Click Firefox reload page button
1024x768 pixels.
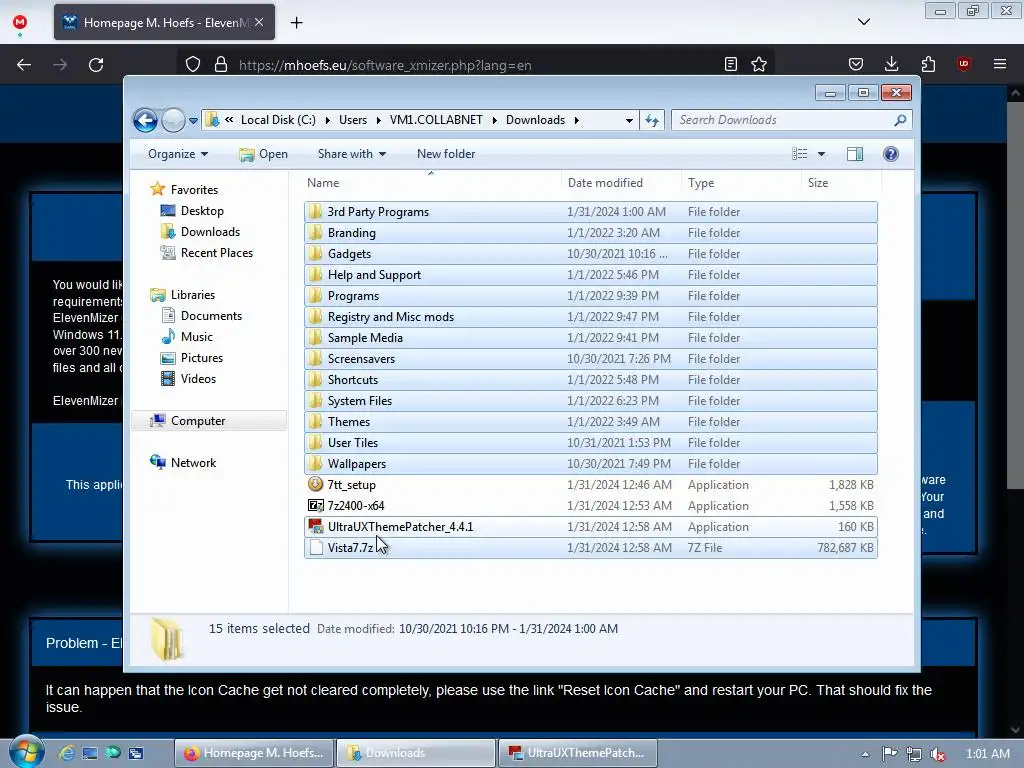(x=96, y=65)
